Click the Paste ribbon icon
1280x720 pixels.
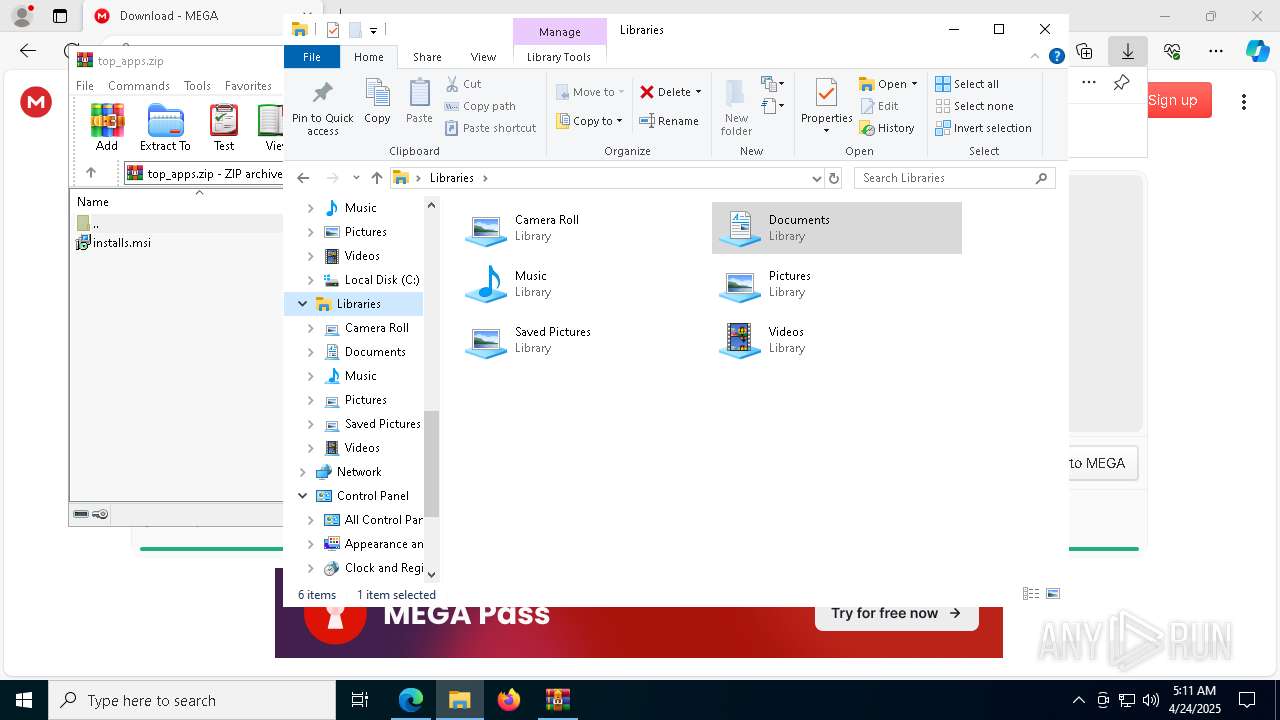point(419,94)
